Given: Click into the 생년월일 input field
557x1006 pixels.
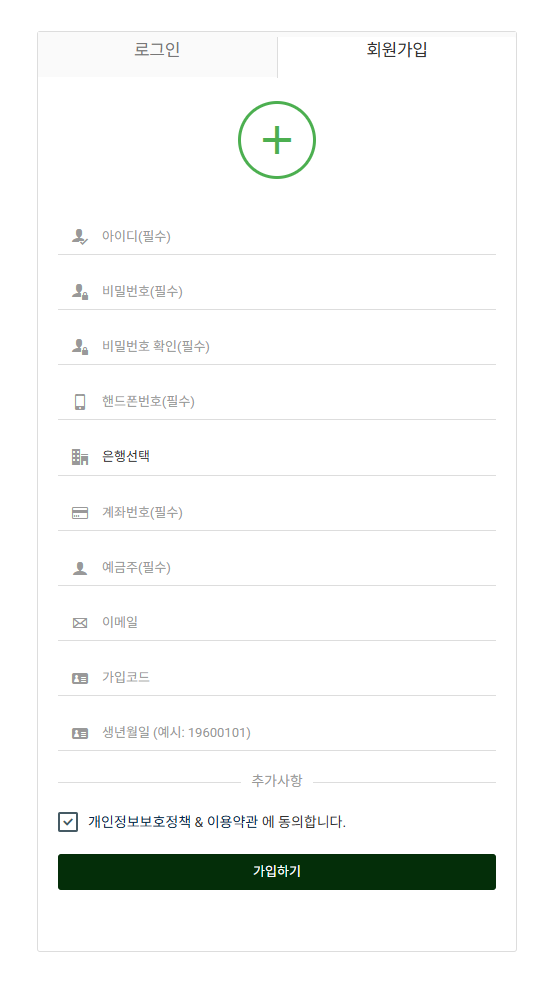Looking at the screenshot, I should tap(277, 733).
